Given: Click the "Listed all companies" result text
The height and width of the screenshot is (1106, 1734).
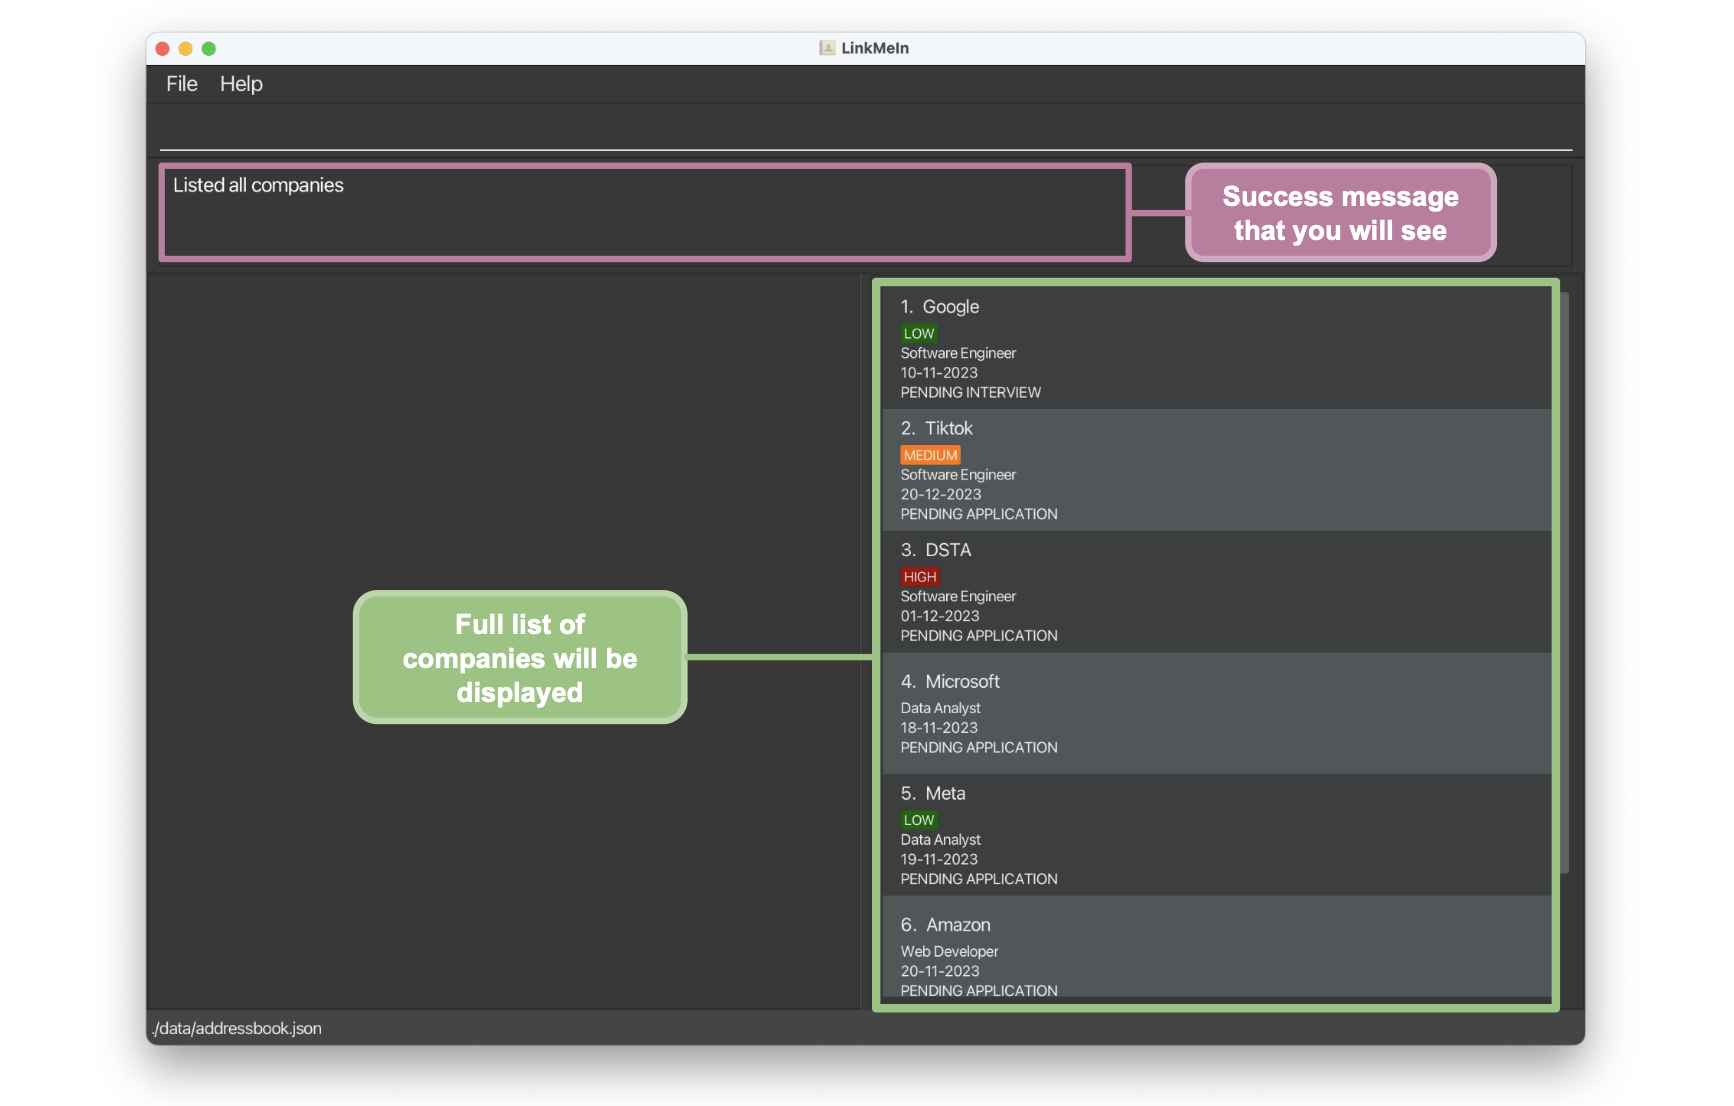Looking at the screenshot, I should point(258,185).
